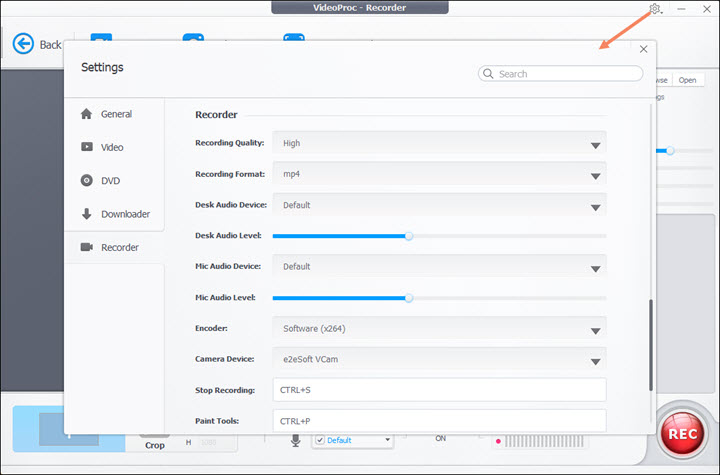
Task: Click the Stop Recording hotkey field
Action: coord(439,390)
